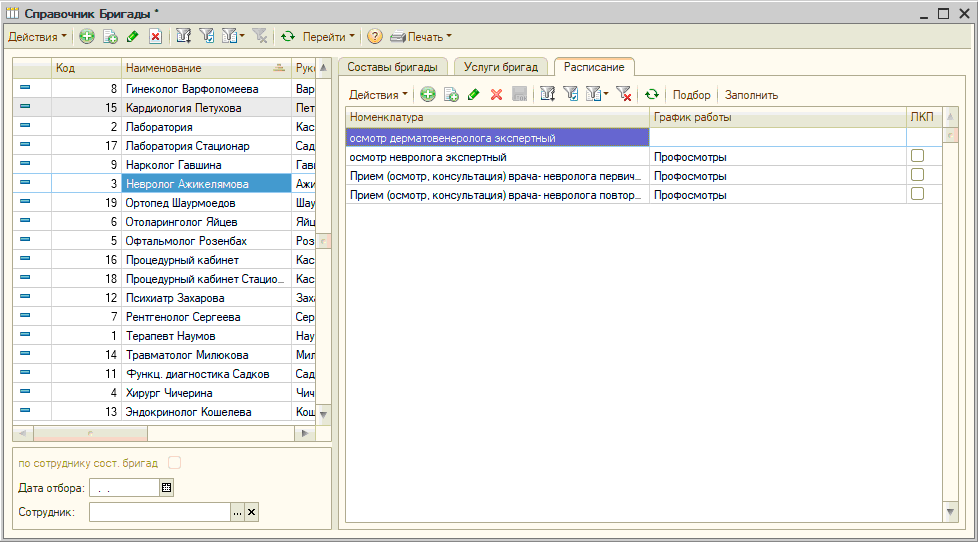Switch to the Составы бригады tab
This screenshot has width=978, height=542.
click(x=392, y=67)
